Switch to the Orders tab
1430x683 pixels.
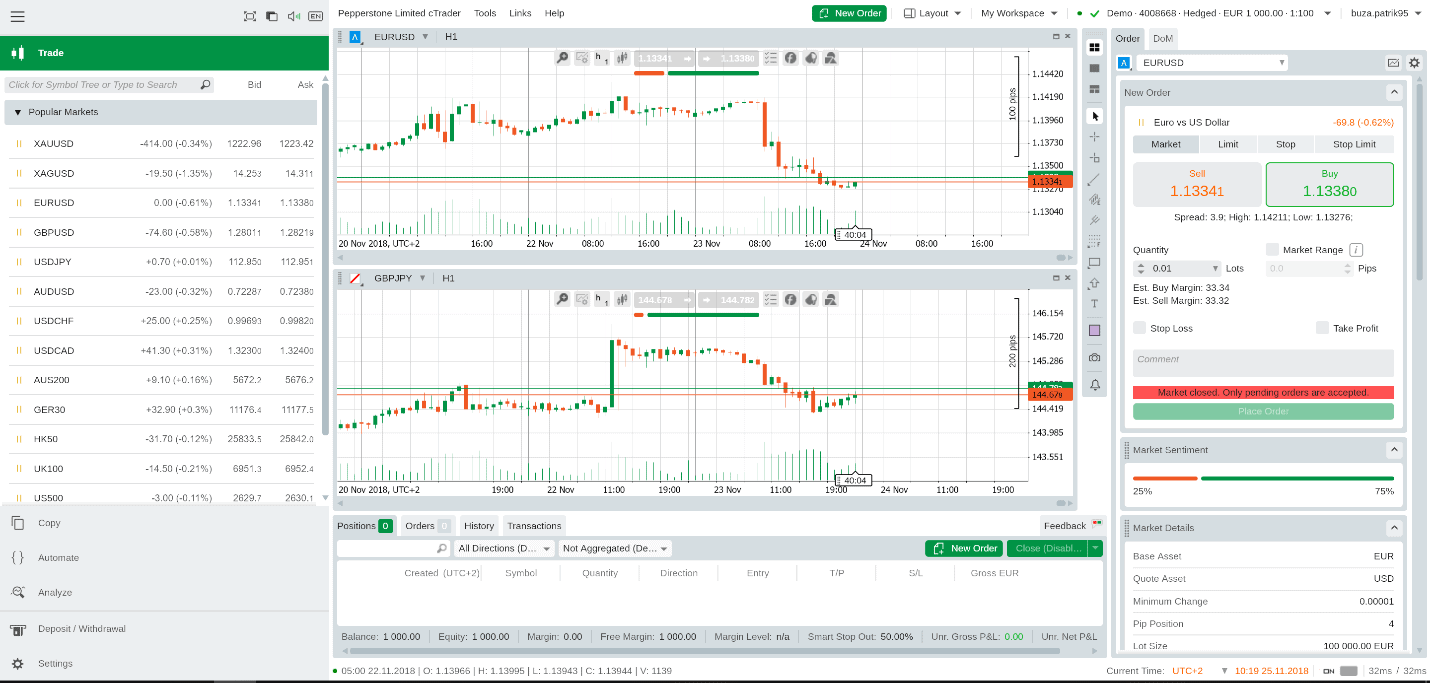pyautogui.click(x=427, y=525)
